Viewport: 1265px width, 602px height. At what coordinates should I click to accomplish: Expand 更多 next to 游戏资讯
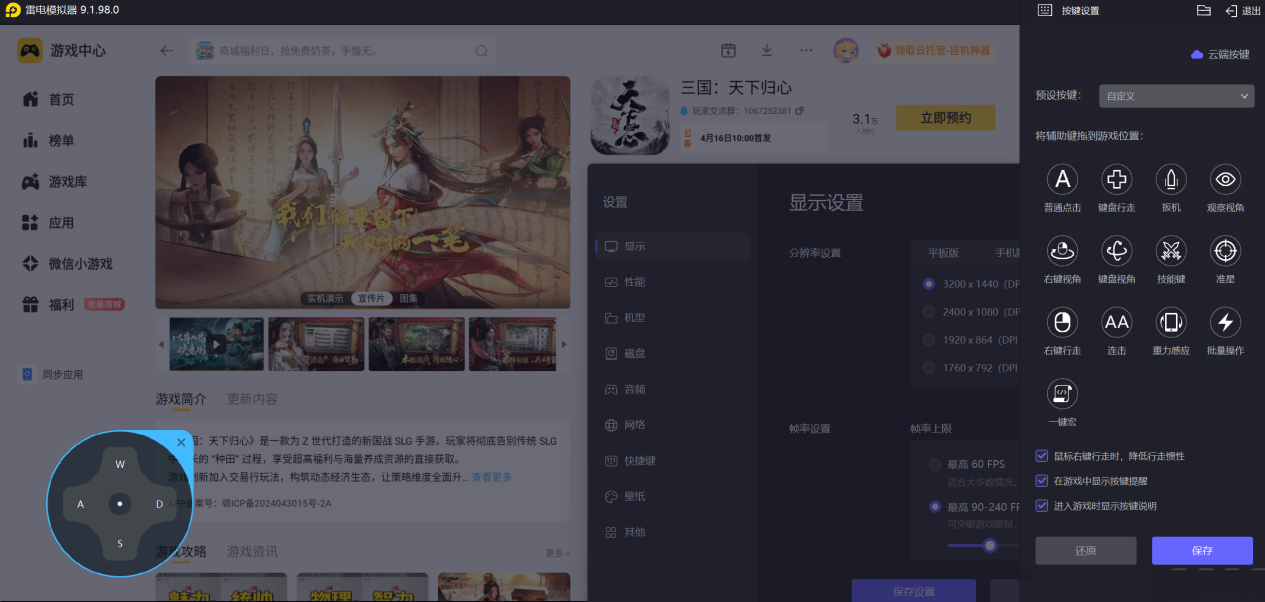[557, 553]
